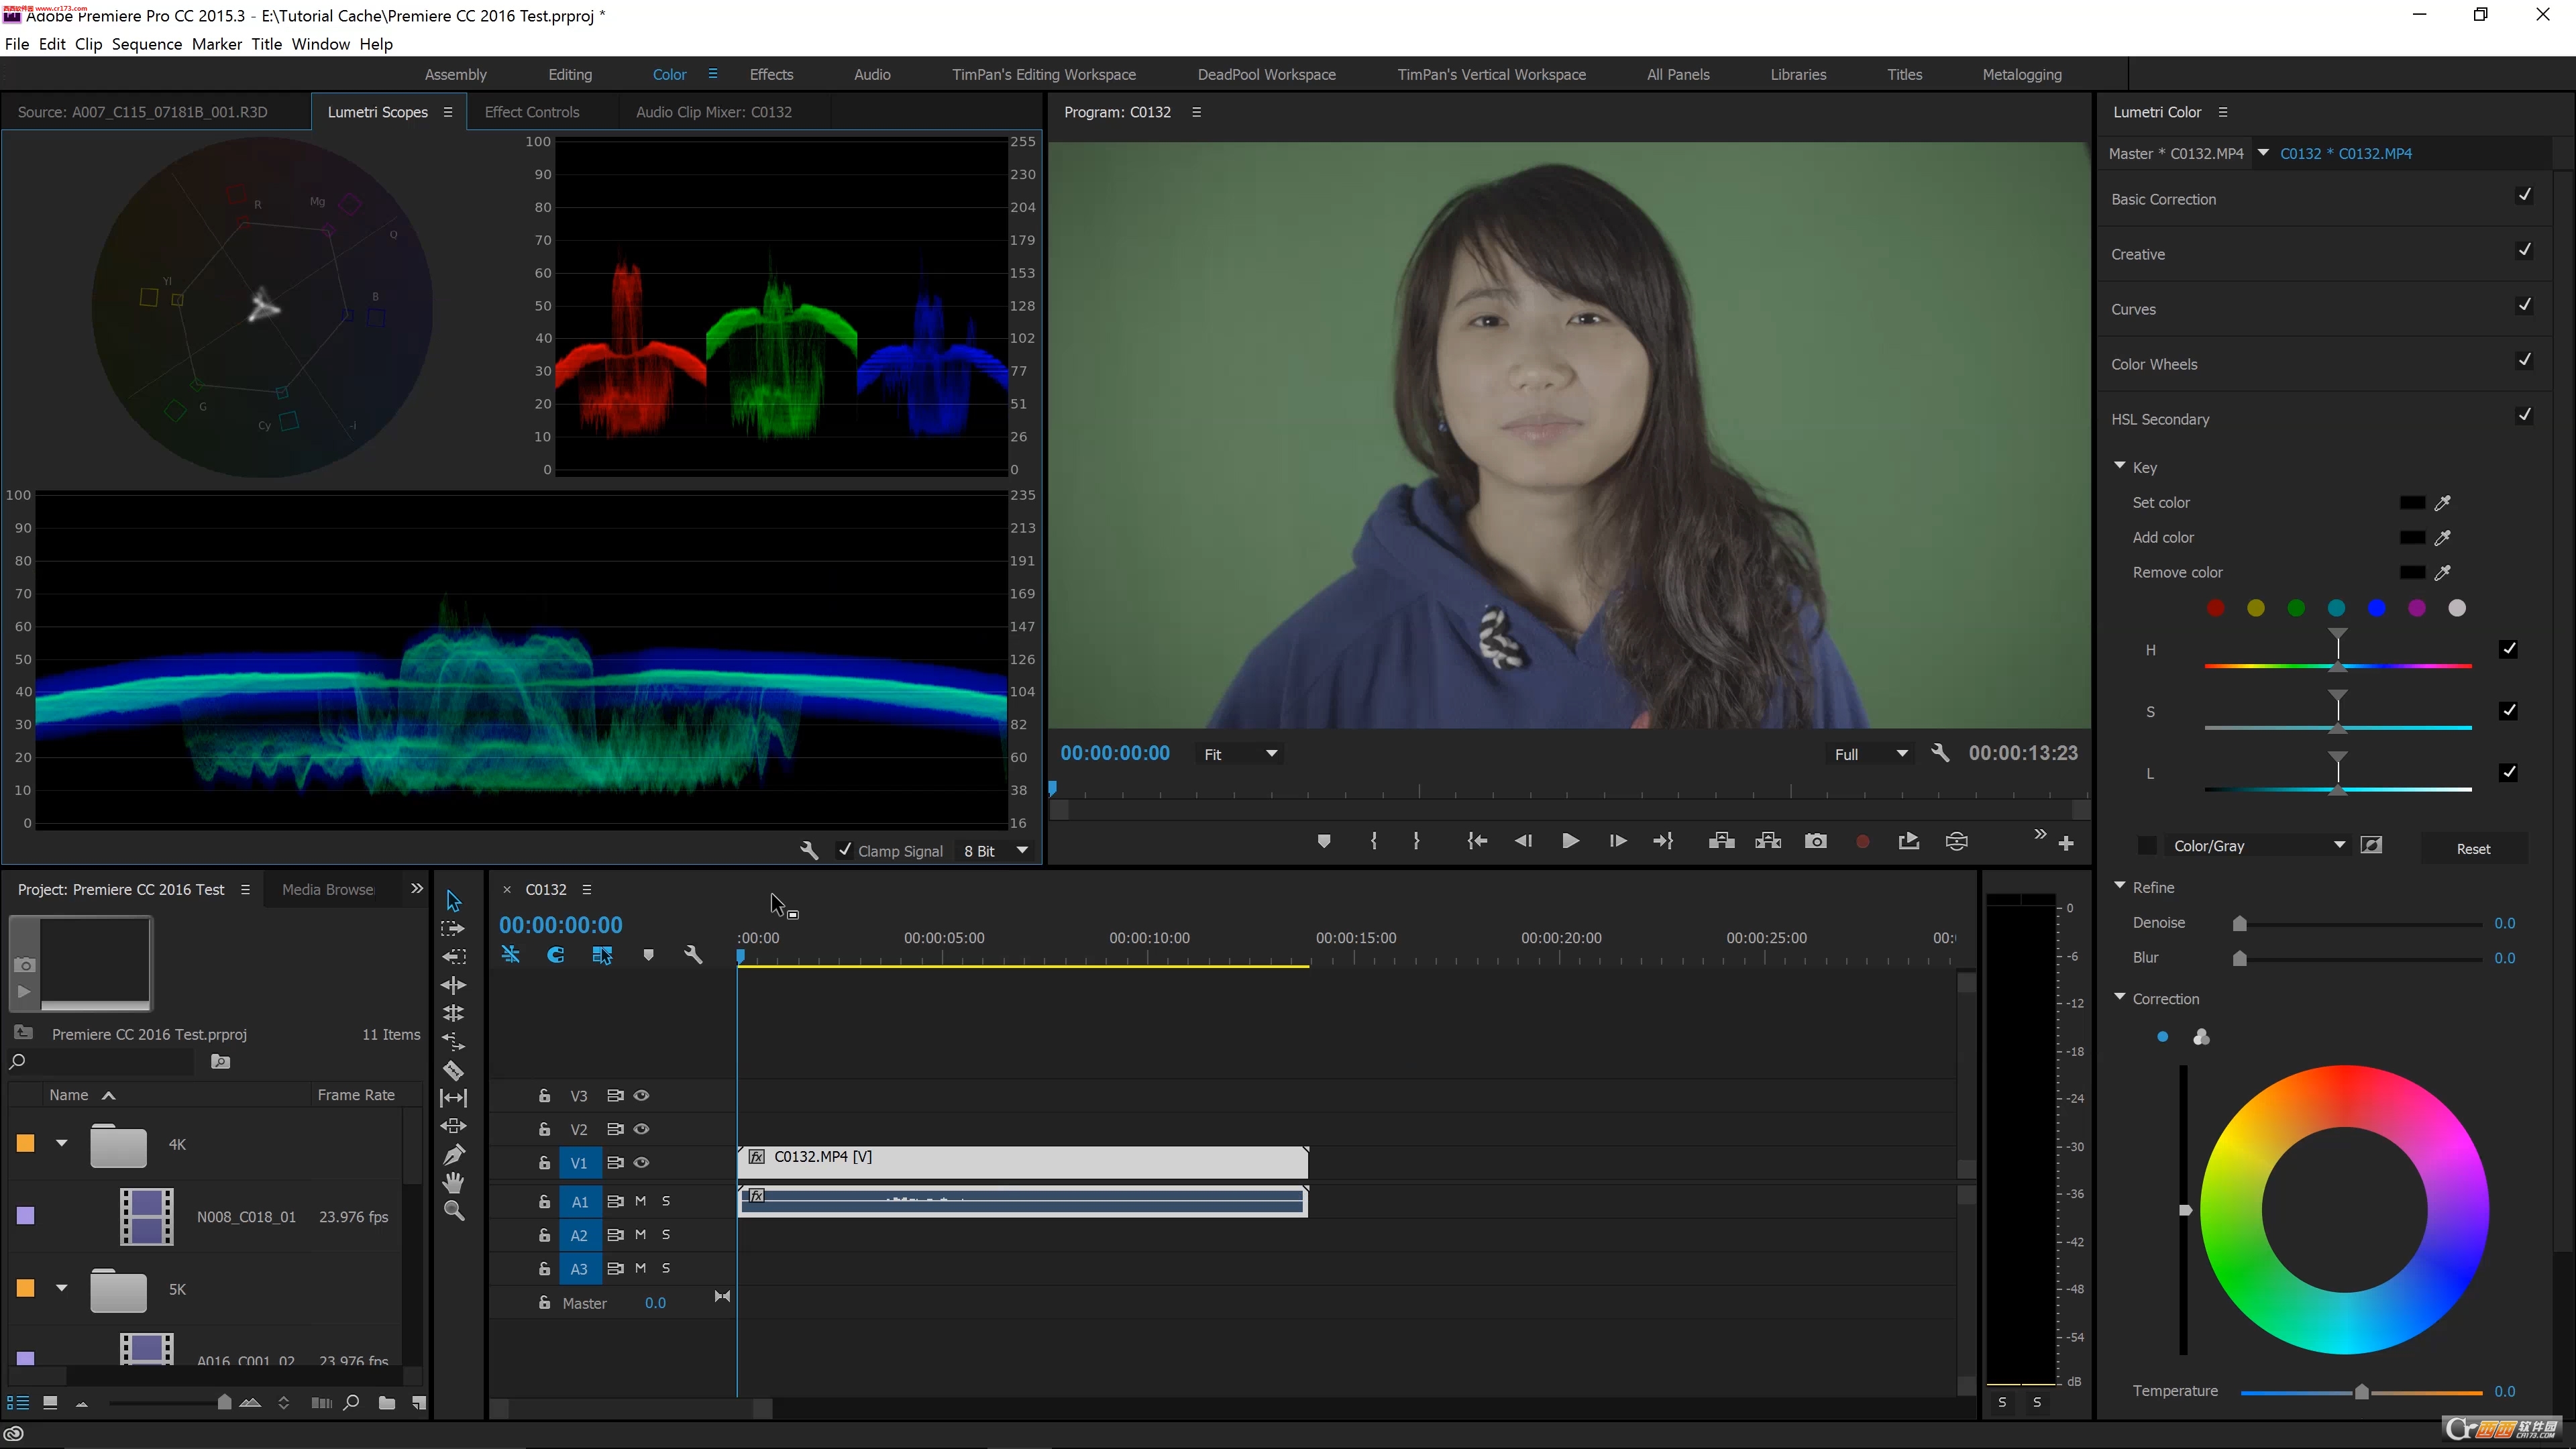This screenshot has width=2576, height=1449.
Task: Click the Add Marker button in program monitor
Action: click(1323, 841)
